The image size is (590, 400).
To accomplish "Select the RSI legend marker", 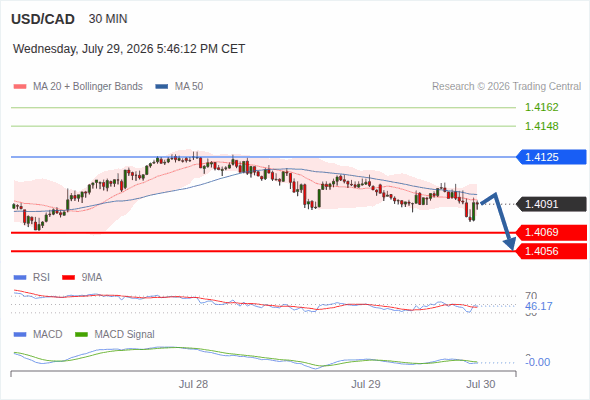I will 20,278.
